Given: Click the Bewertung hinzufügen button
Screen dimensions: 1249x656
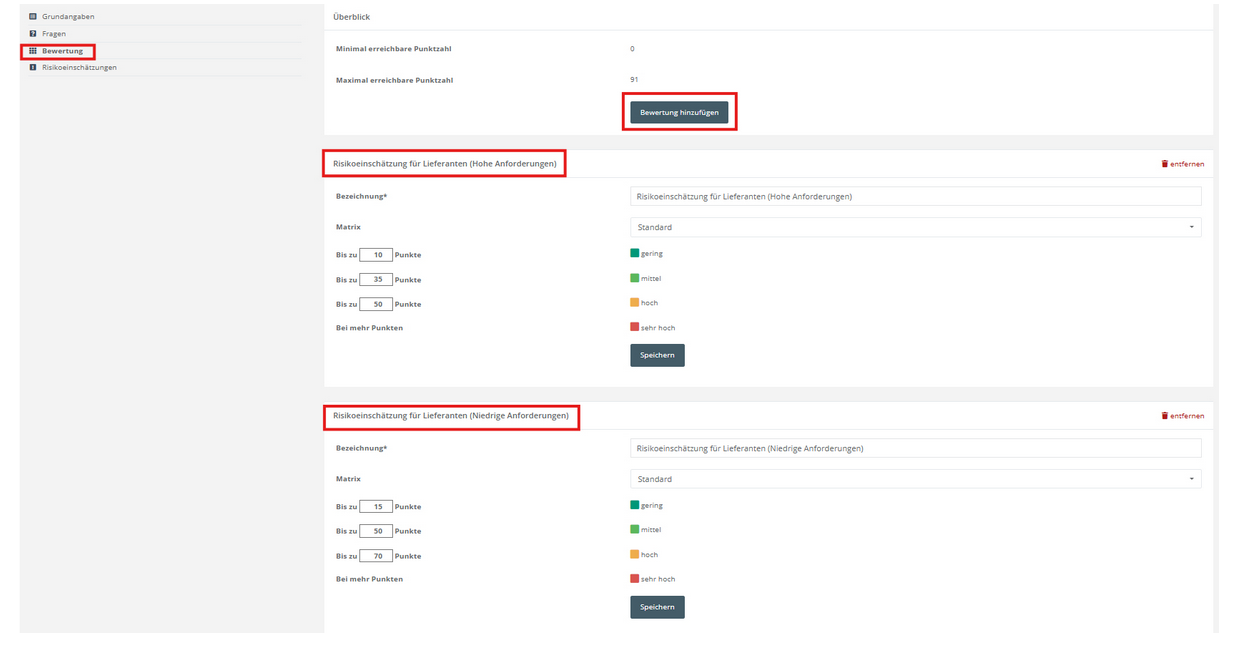Looking at the screenshot, I should click(679, 113).
